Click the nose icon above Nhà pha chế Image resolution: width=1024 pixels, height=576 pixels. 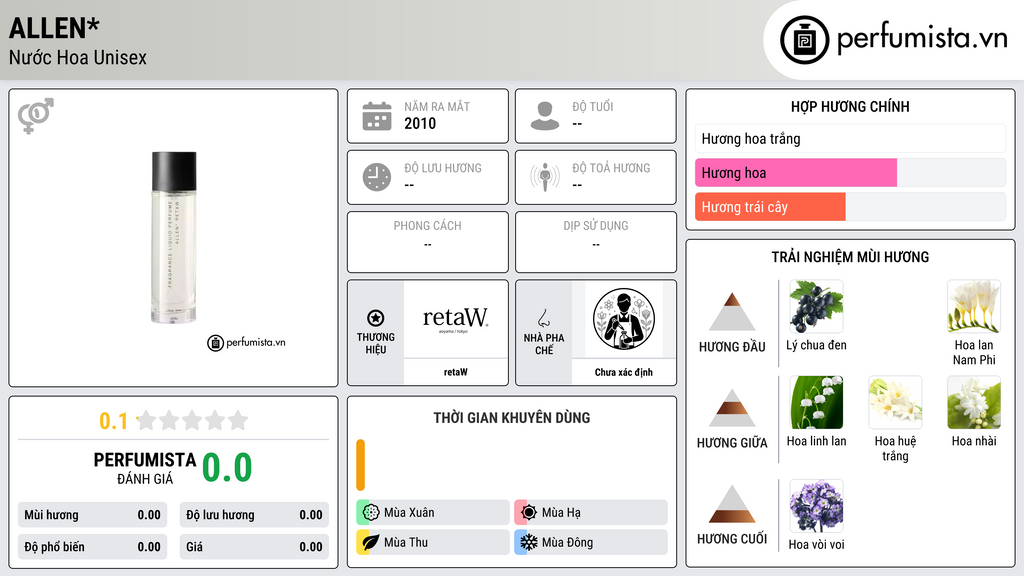coord(543,318)
